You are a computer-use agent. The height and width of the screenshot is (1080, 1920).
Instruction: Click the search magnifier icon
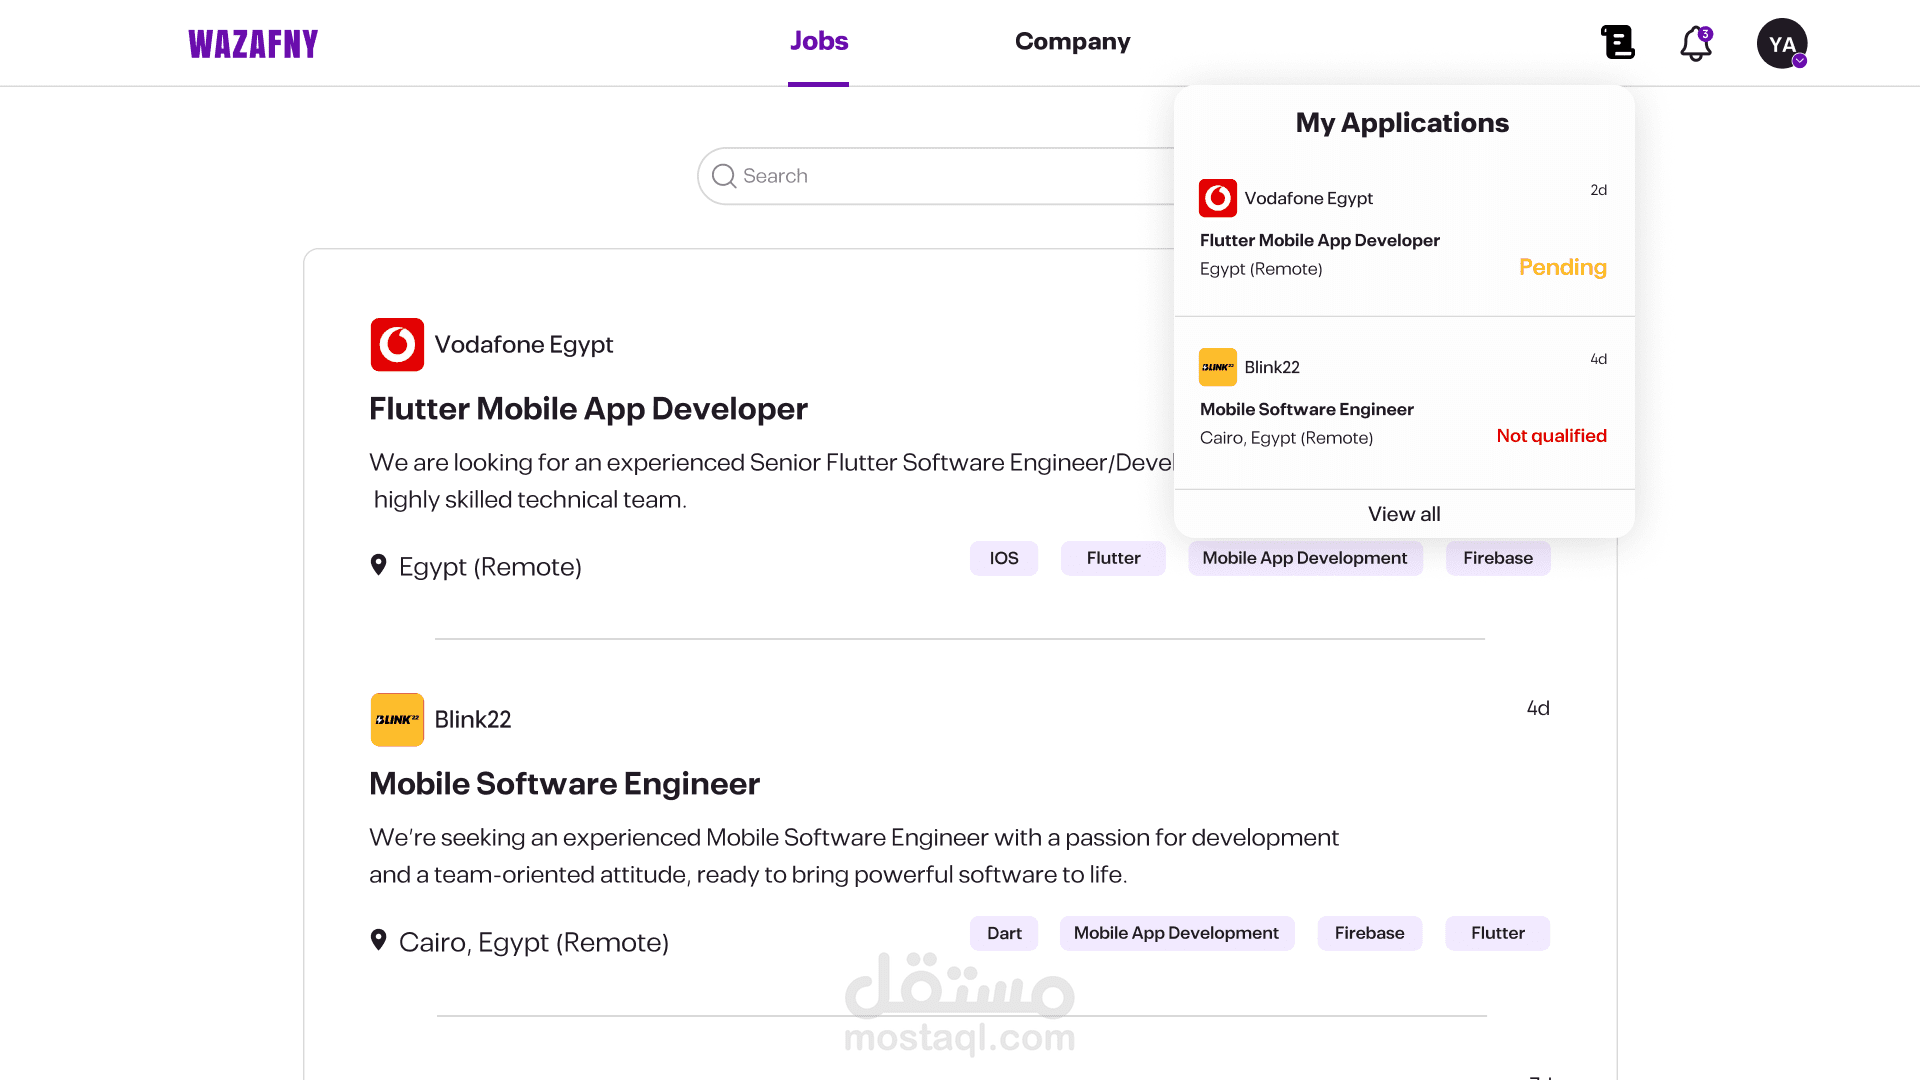pyautogui.click(x=724, y=176)
